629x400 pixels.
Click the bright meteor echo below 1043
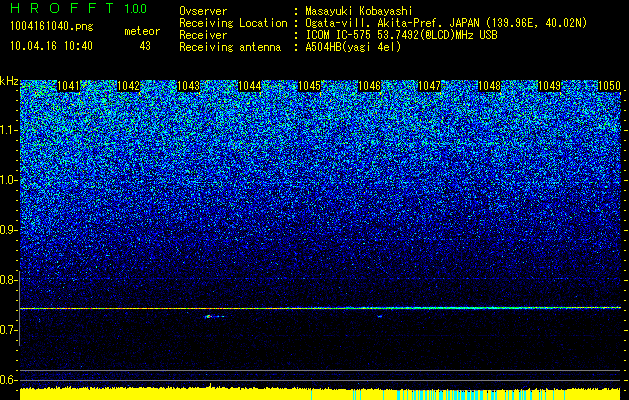[214, 317]
